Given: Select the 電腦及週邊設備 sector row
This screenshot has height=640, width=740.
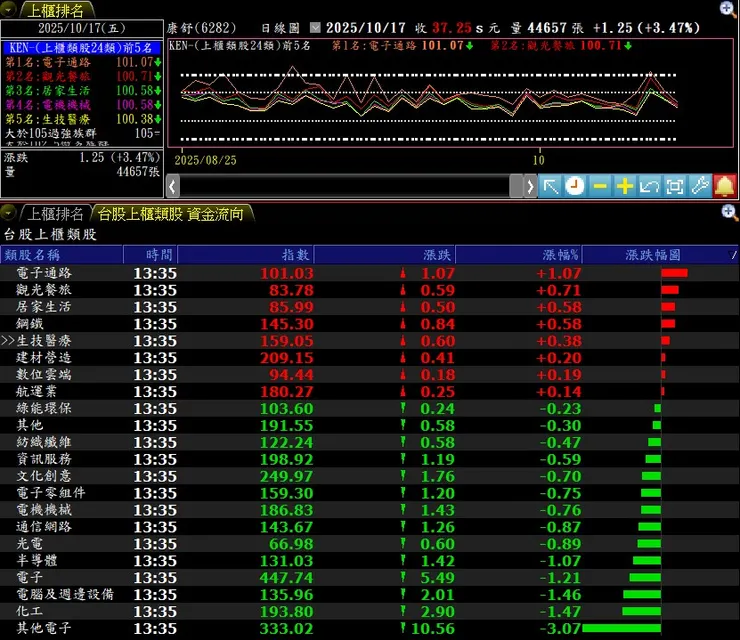Looking at the screenshot, I should point(370,595).
